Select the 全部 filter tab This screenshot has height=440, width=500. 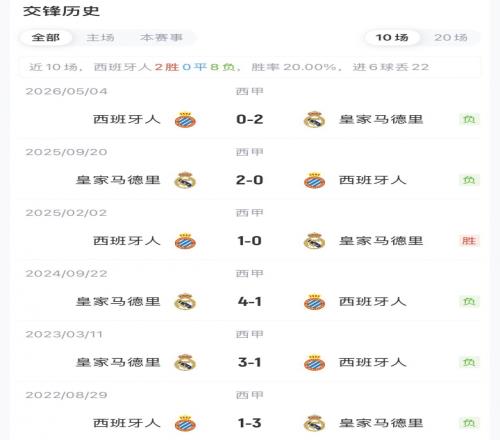(x=46, y=37)
